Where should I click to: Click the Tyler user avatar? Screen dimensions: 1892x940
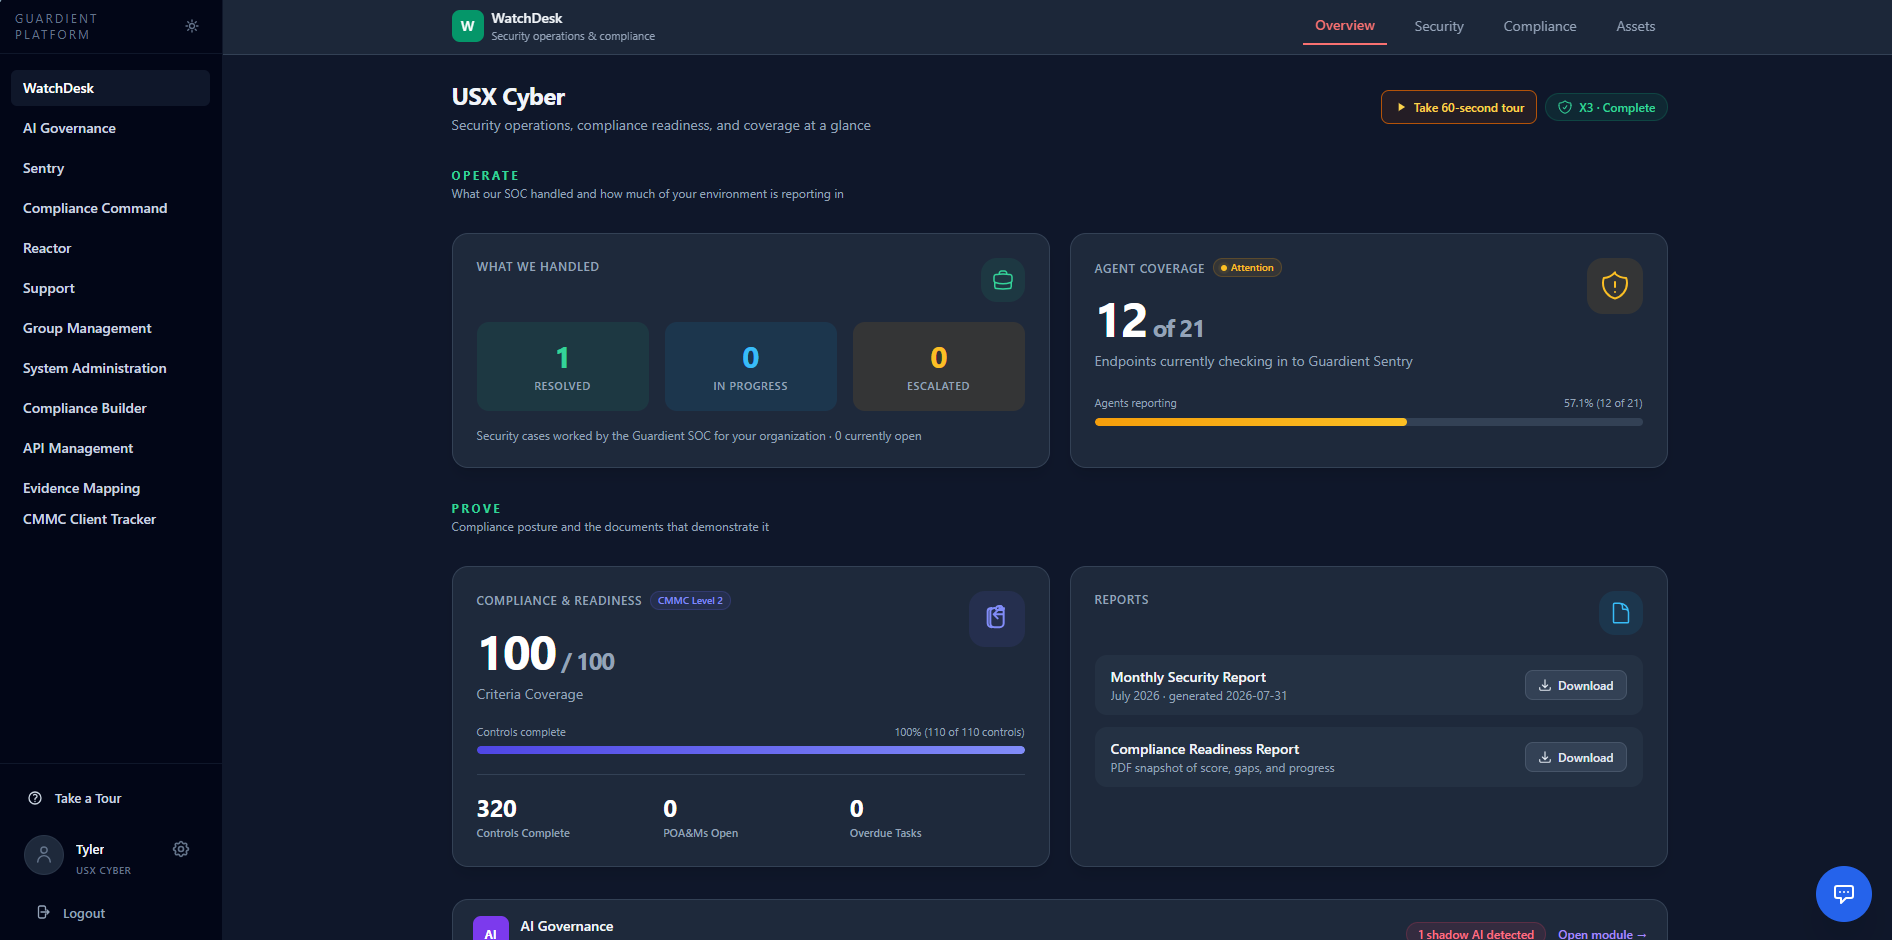click(x=44, y=855)
